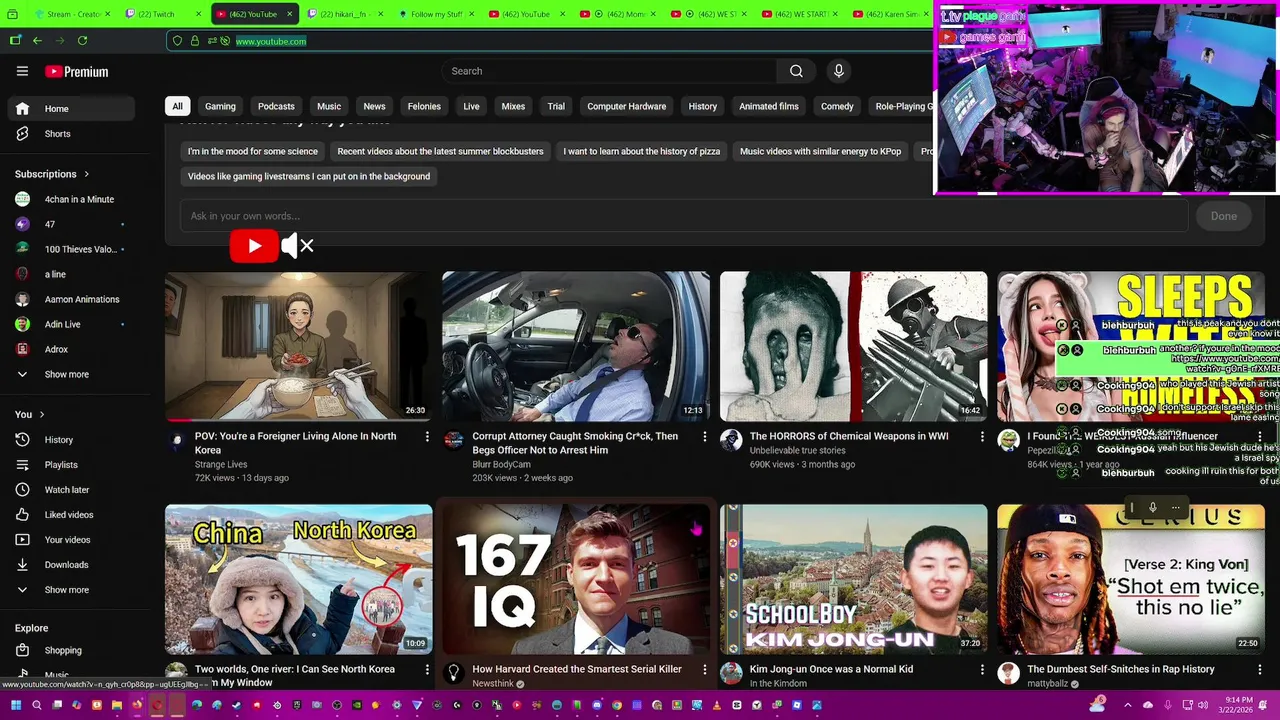Open Home in the sidebar
This screenshot has height=720, width=1280.
[x=70, y=108]
